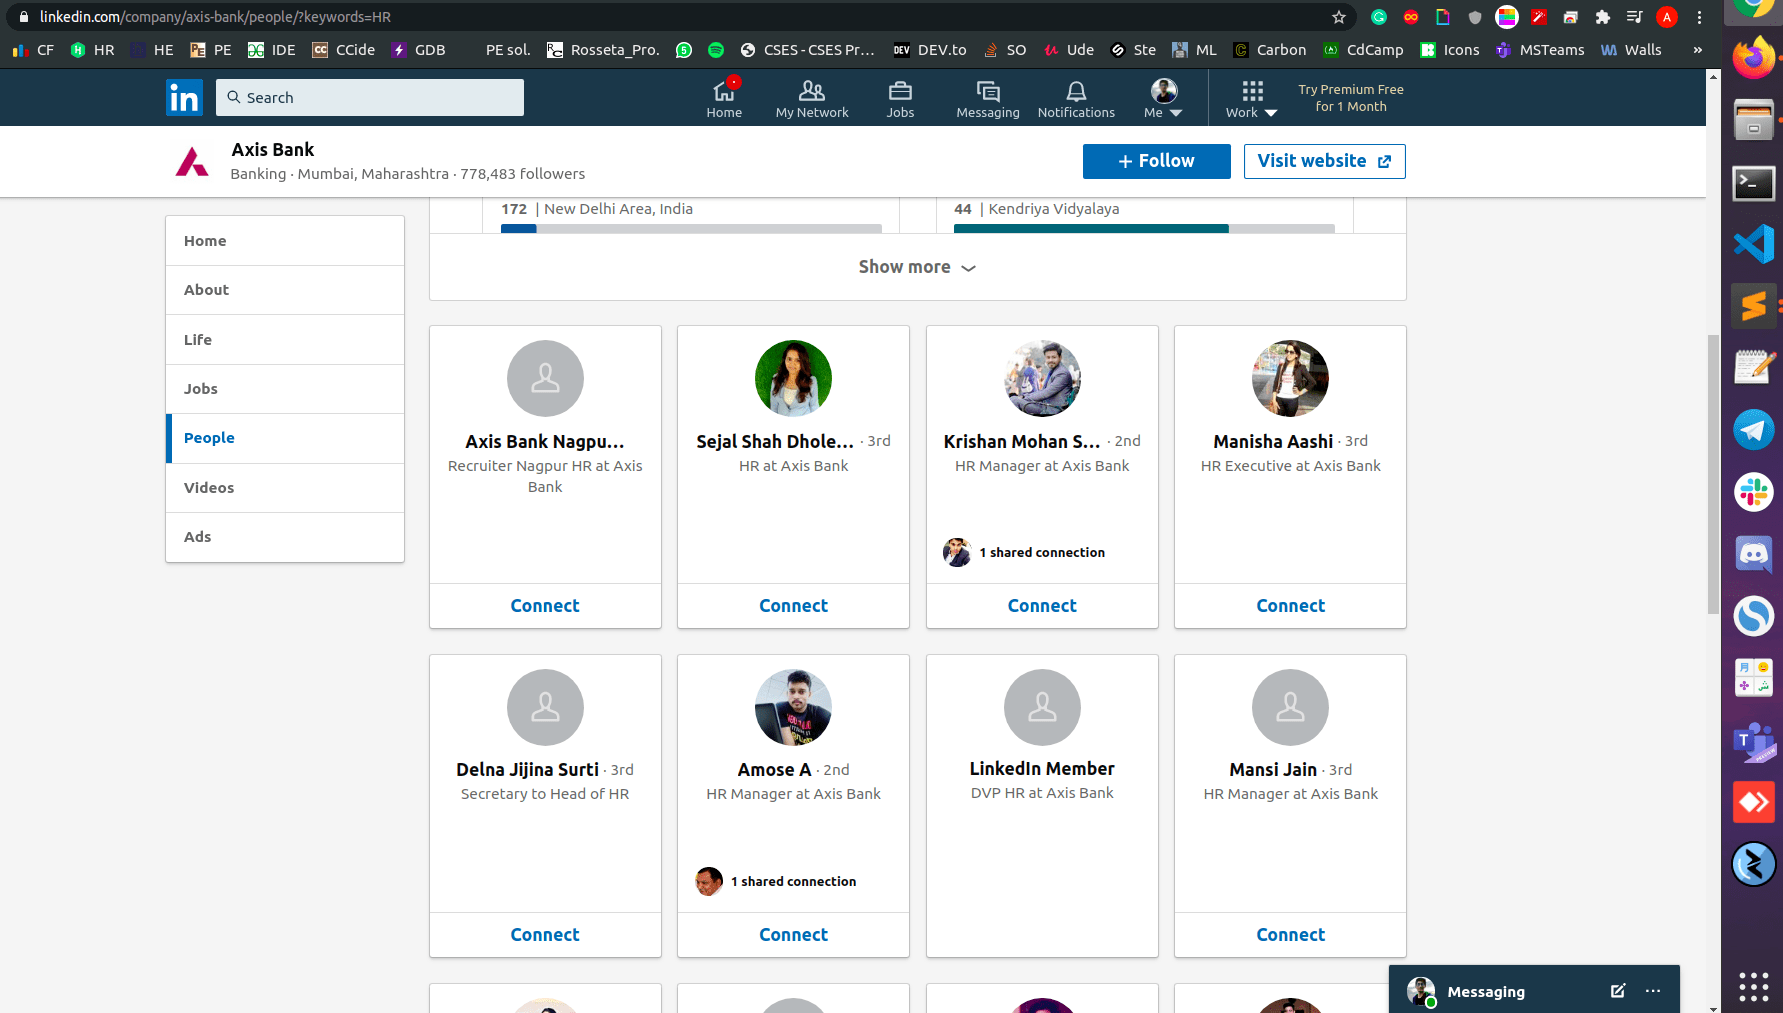This screenshot has width=1783, height=1013.
Task: Click the browser address bar URL
Action: 215,17
